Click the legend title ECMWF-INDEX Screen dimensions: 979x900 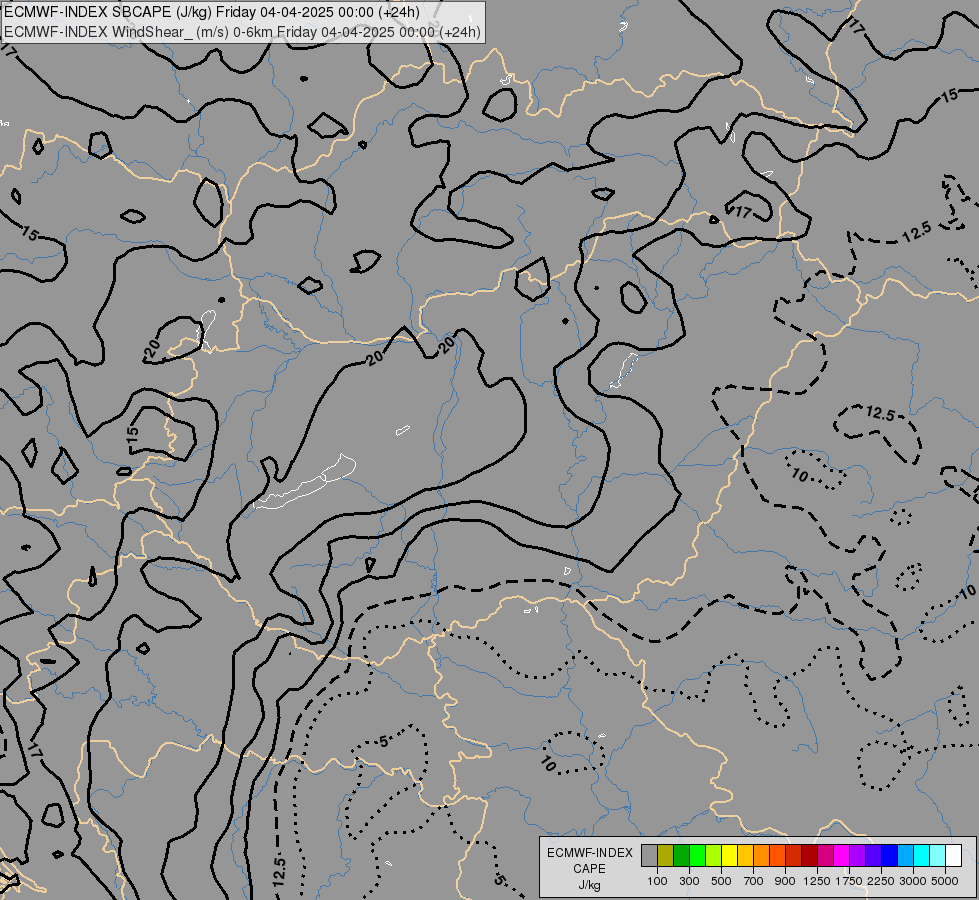point(590,853)
